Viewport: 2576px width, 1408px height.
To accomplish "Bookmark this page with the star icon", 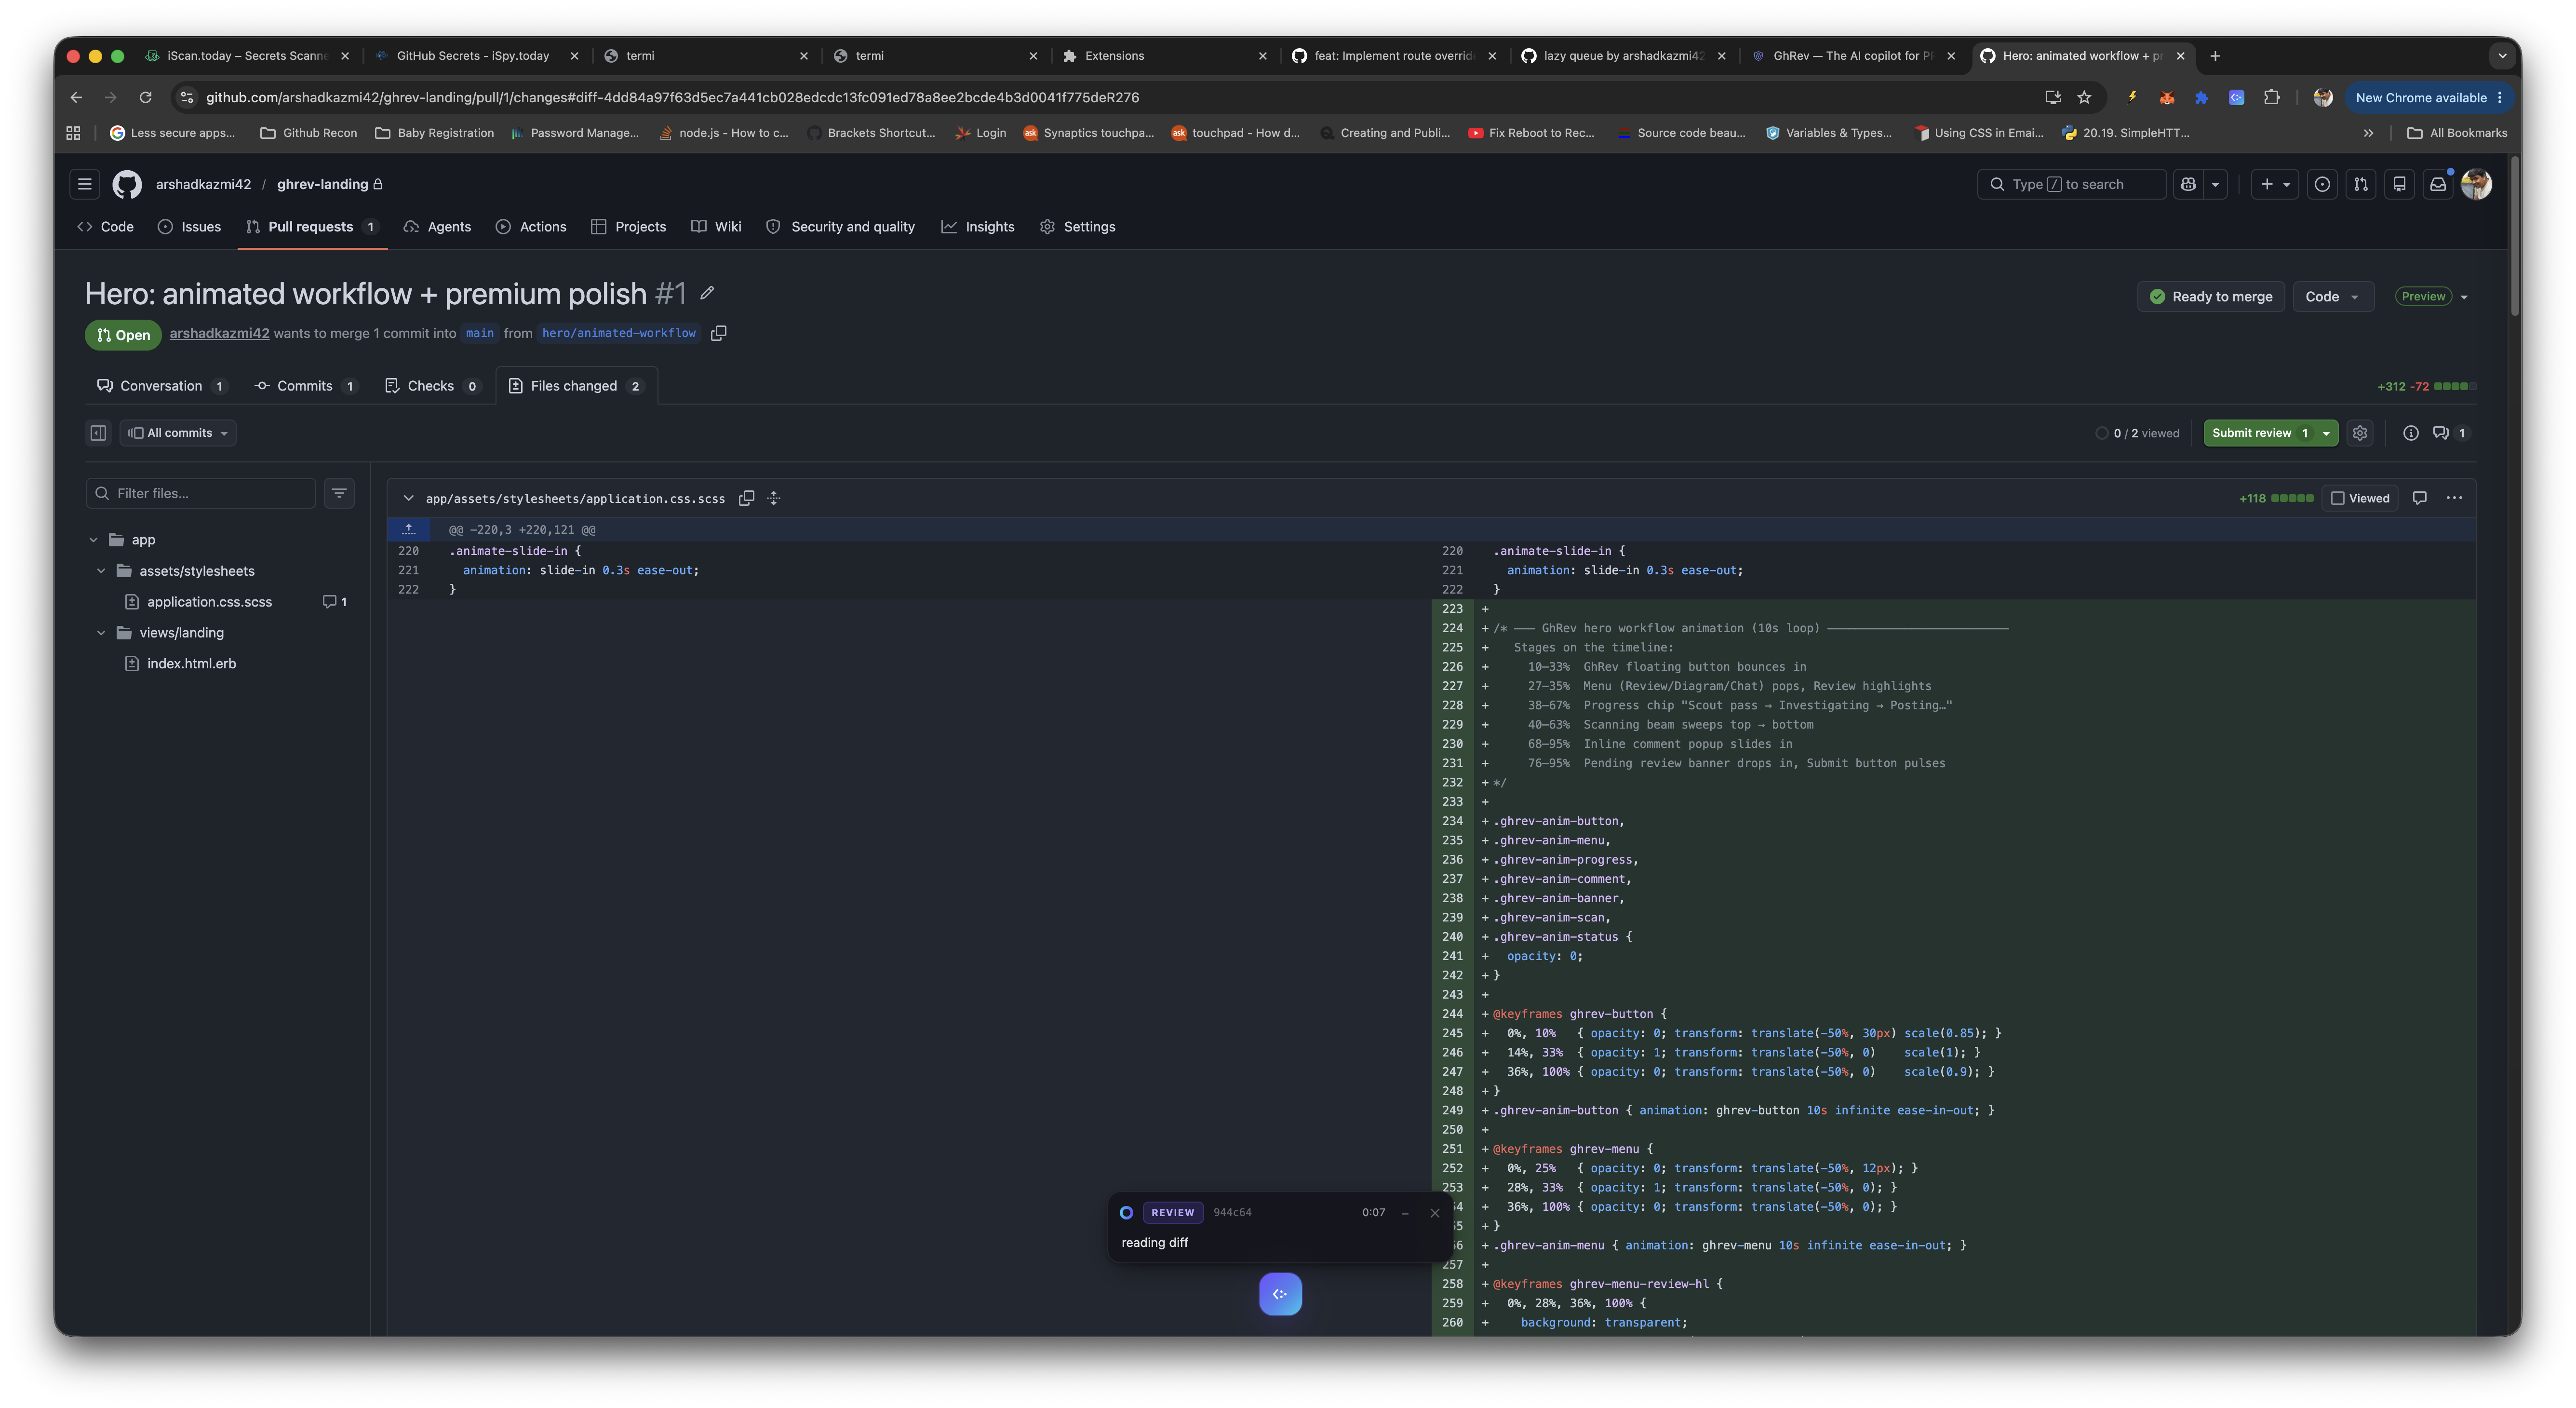I will [x=2084, y=97].
